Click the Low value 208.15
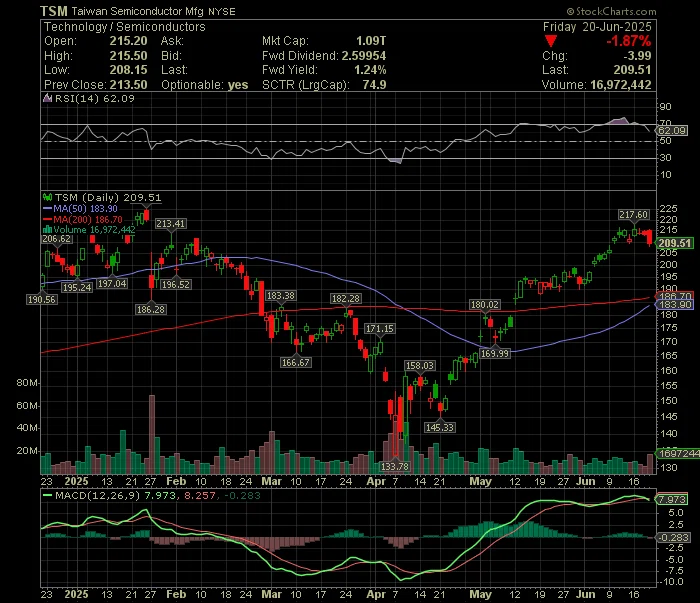The width and height of the screenshot is (700, 603). [129, 70]
